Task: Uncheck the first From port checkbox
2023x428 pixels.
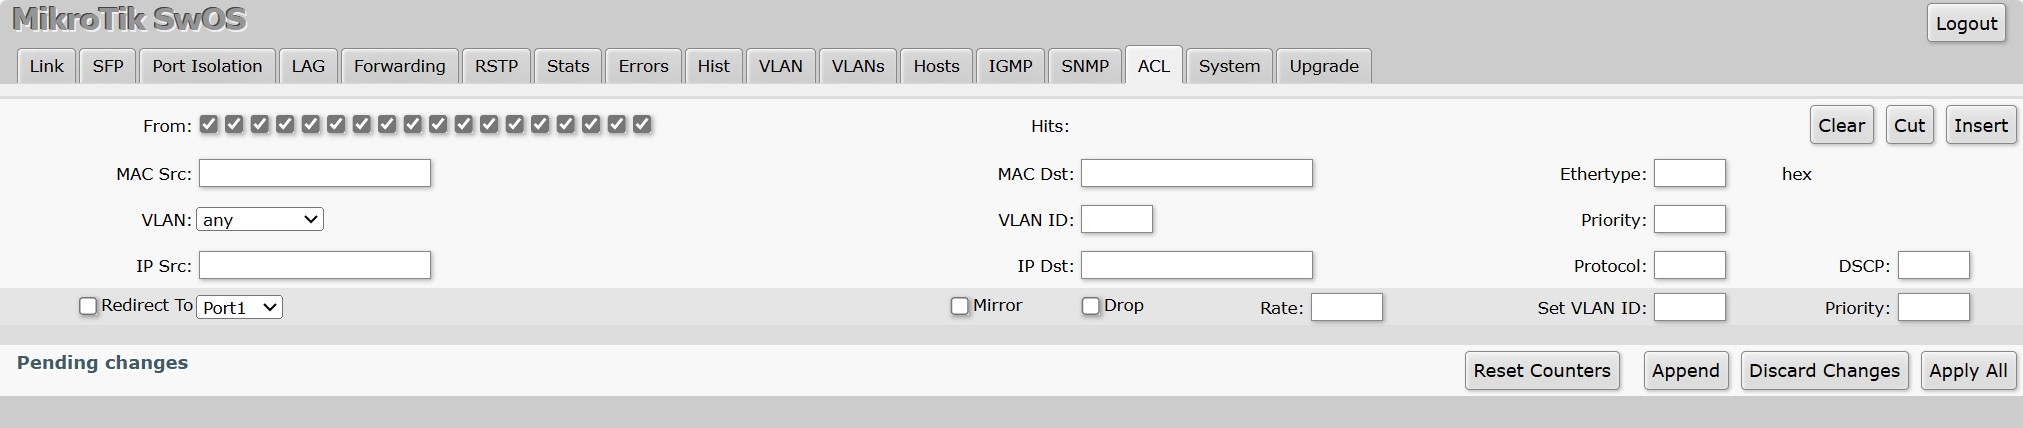Action: point(209,124)
